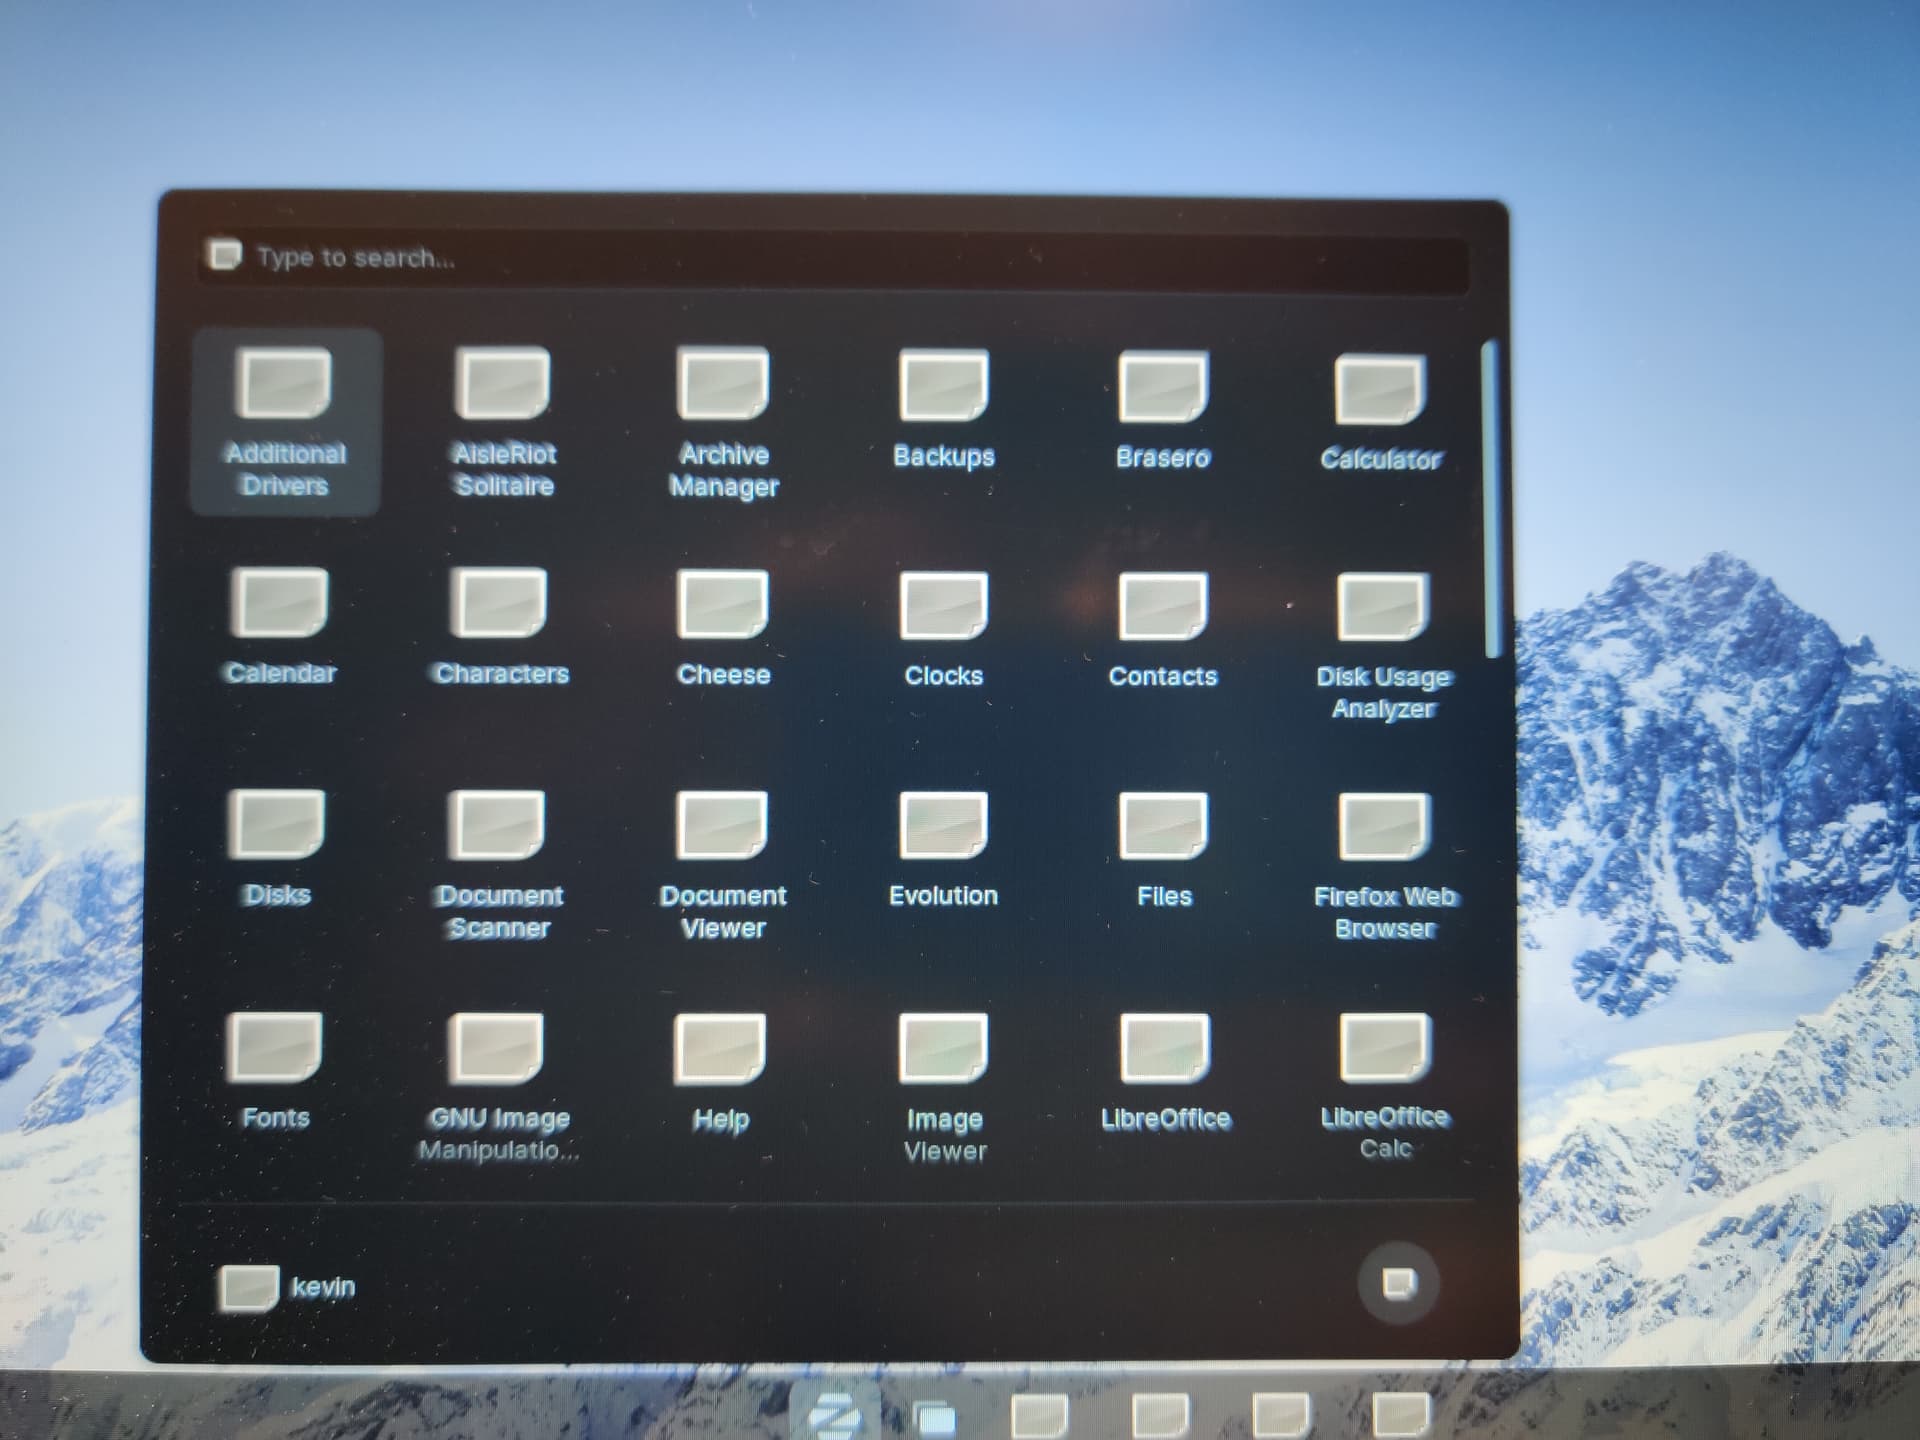
Task: Launch the Calculator app
Action: [x=1381, y=412]
